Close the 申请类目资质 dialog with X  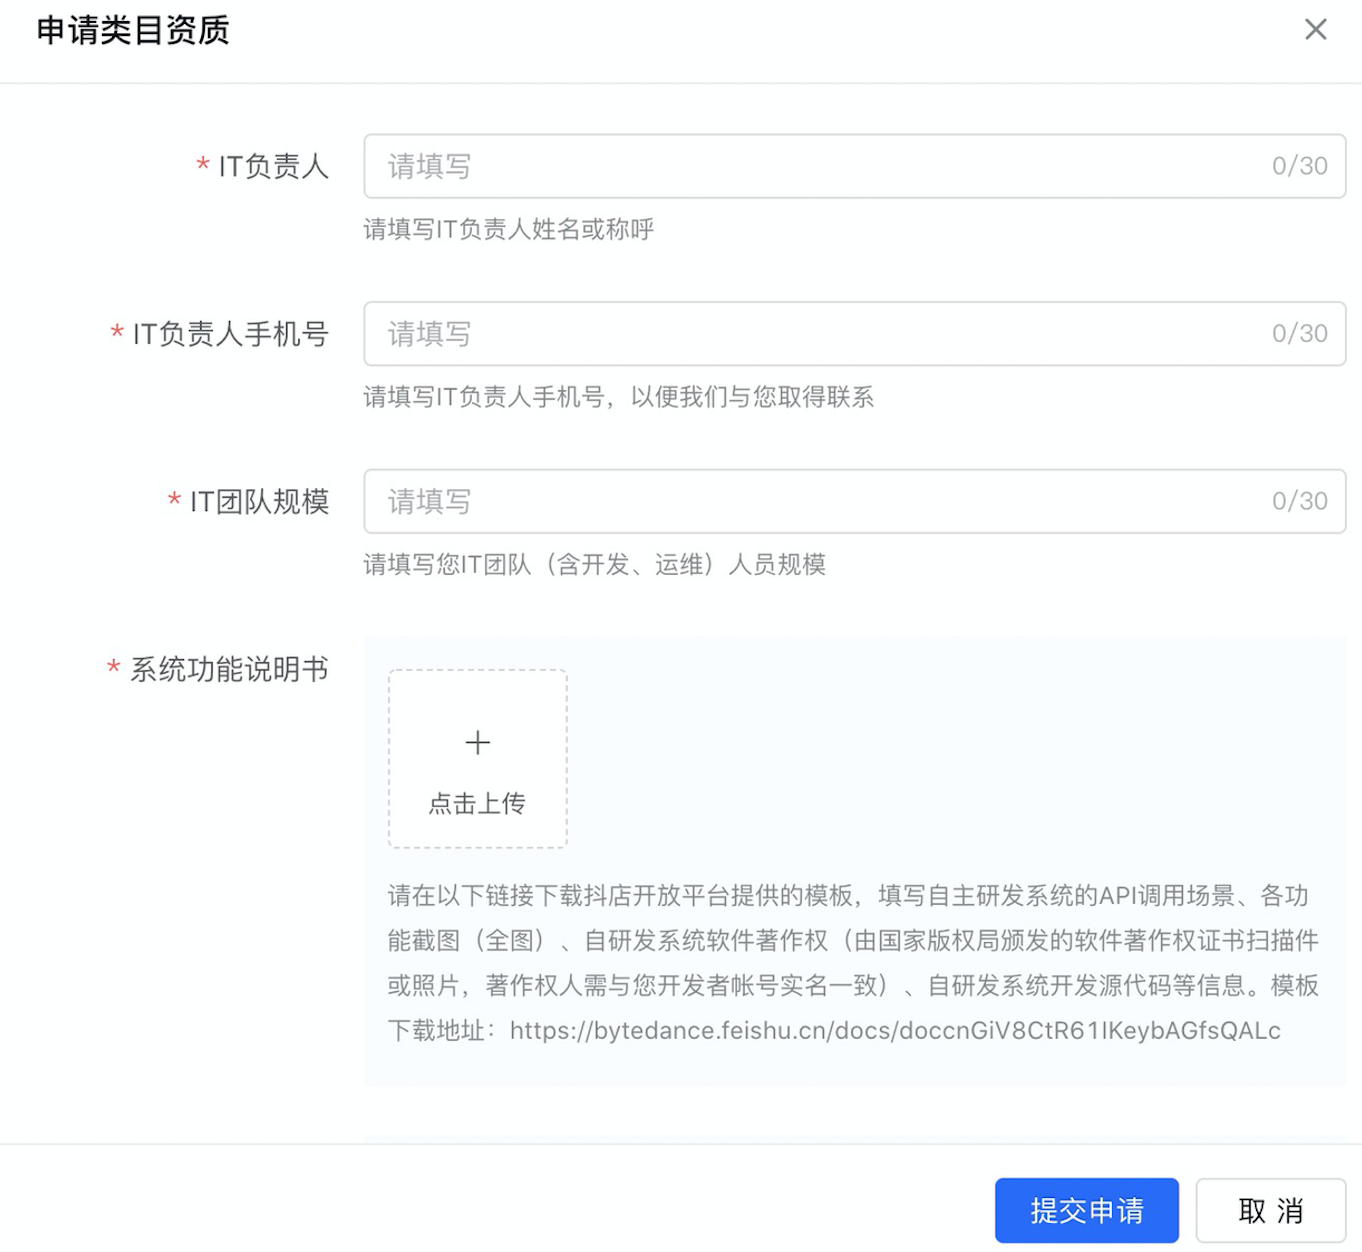(1315, 30)
